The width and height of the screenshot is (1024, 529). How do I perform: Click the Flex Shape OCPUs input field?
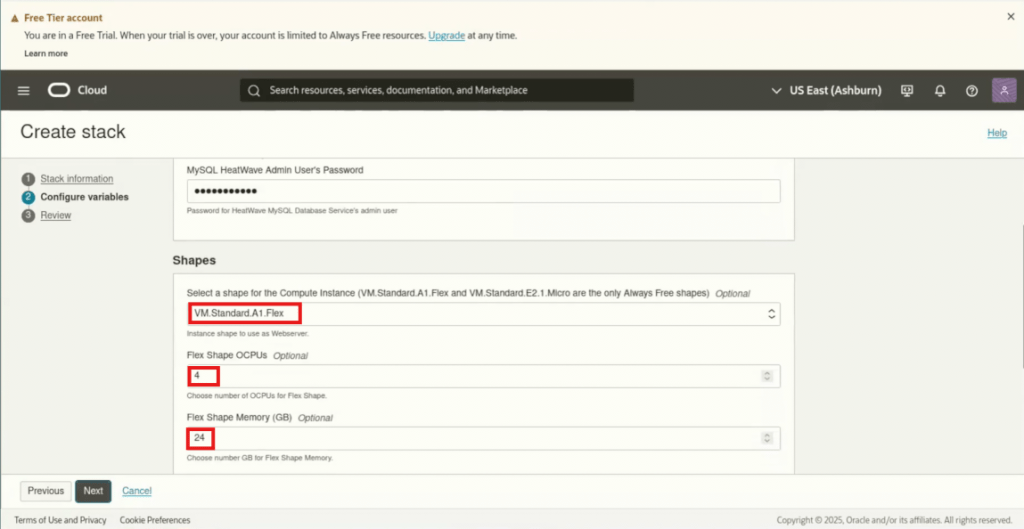[483, 376]
